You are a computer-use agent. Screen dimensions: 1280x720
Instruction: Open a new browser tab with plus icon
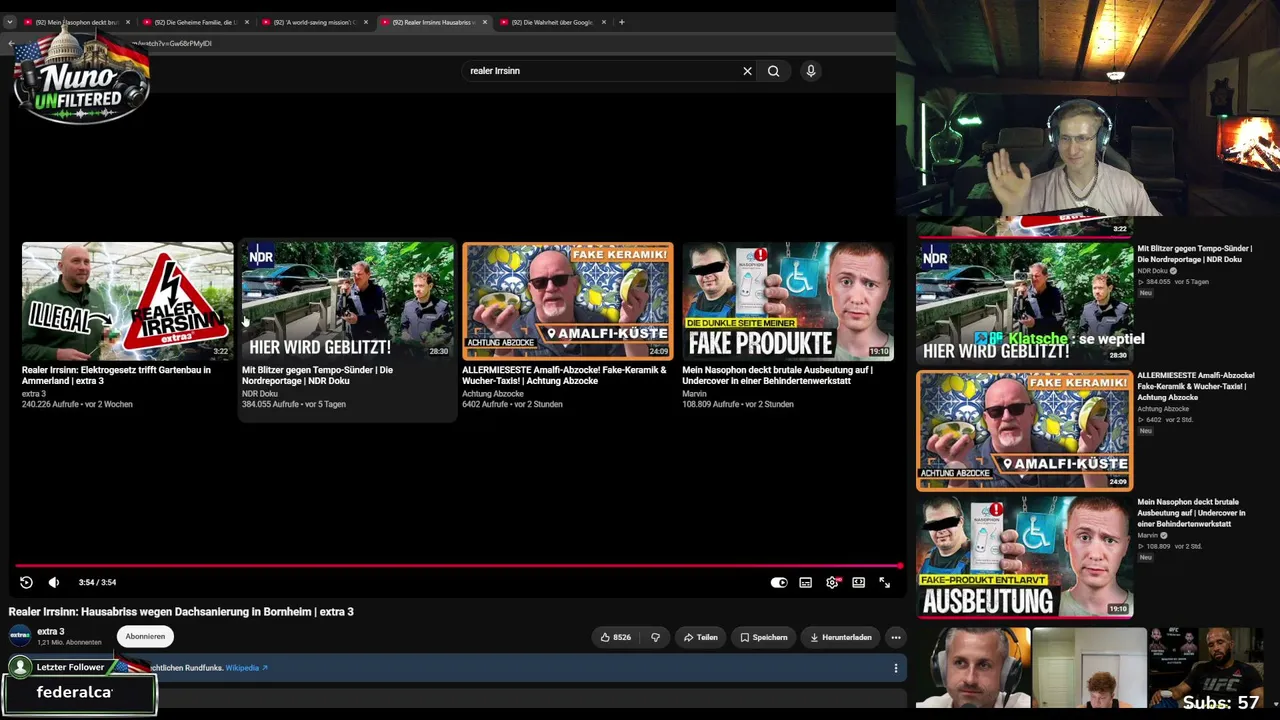(x=622, y=22)
